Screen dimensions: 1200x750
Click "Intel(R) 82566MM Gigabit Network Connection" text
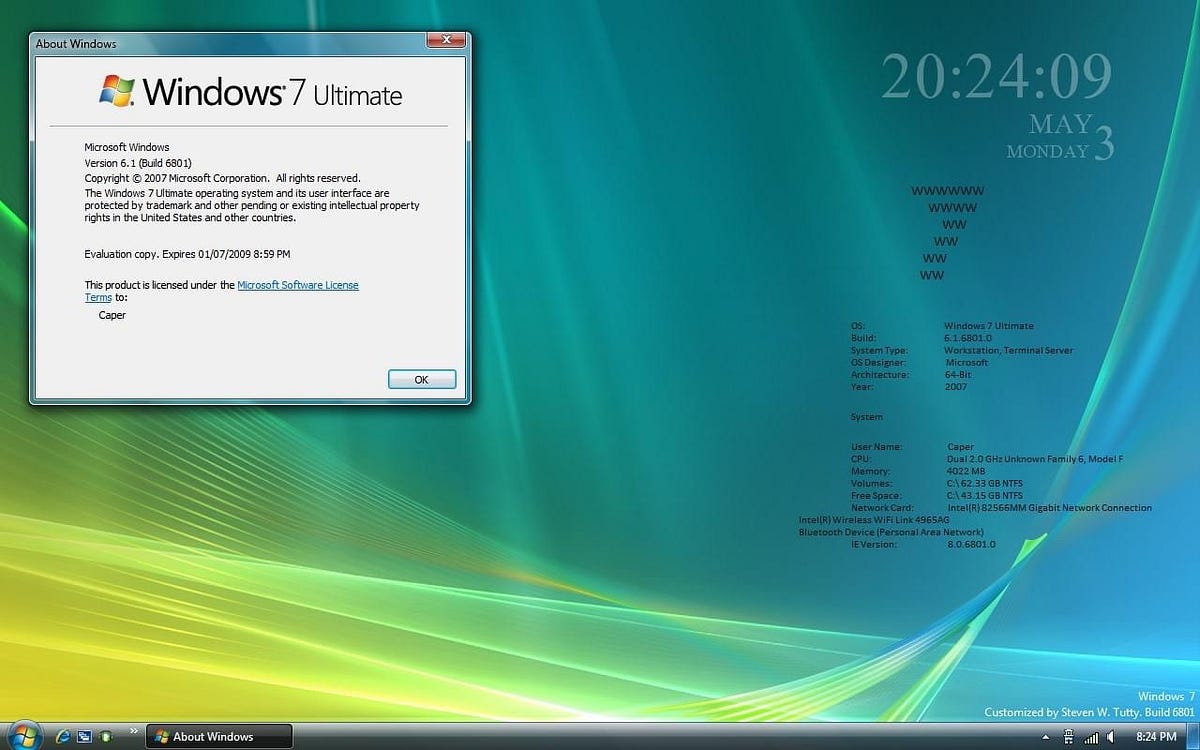click(1049, 508)
